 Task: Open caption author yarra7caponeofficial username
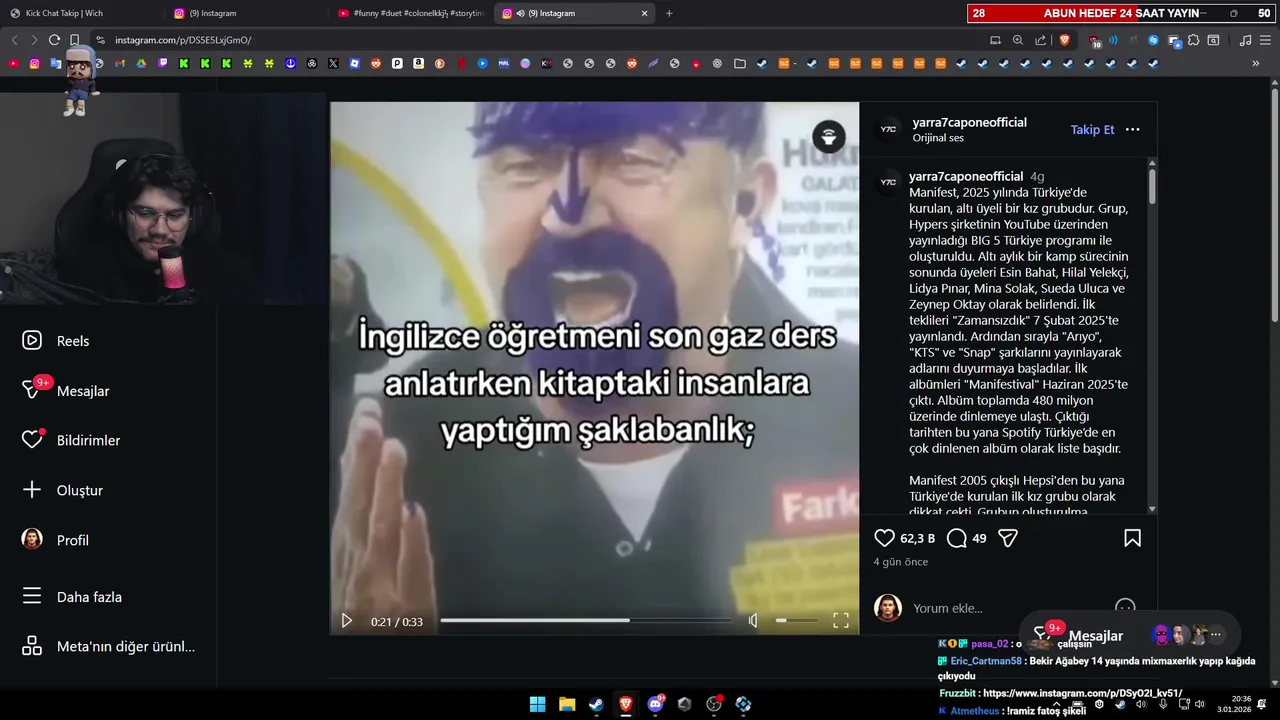click(966, 176)
